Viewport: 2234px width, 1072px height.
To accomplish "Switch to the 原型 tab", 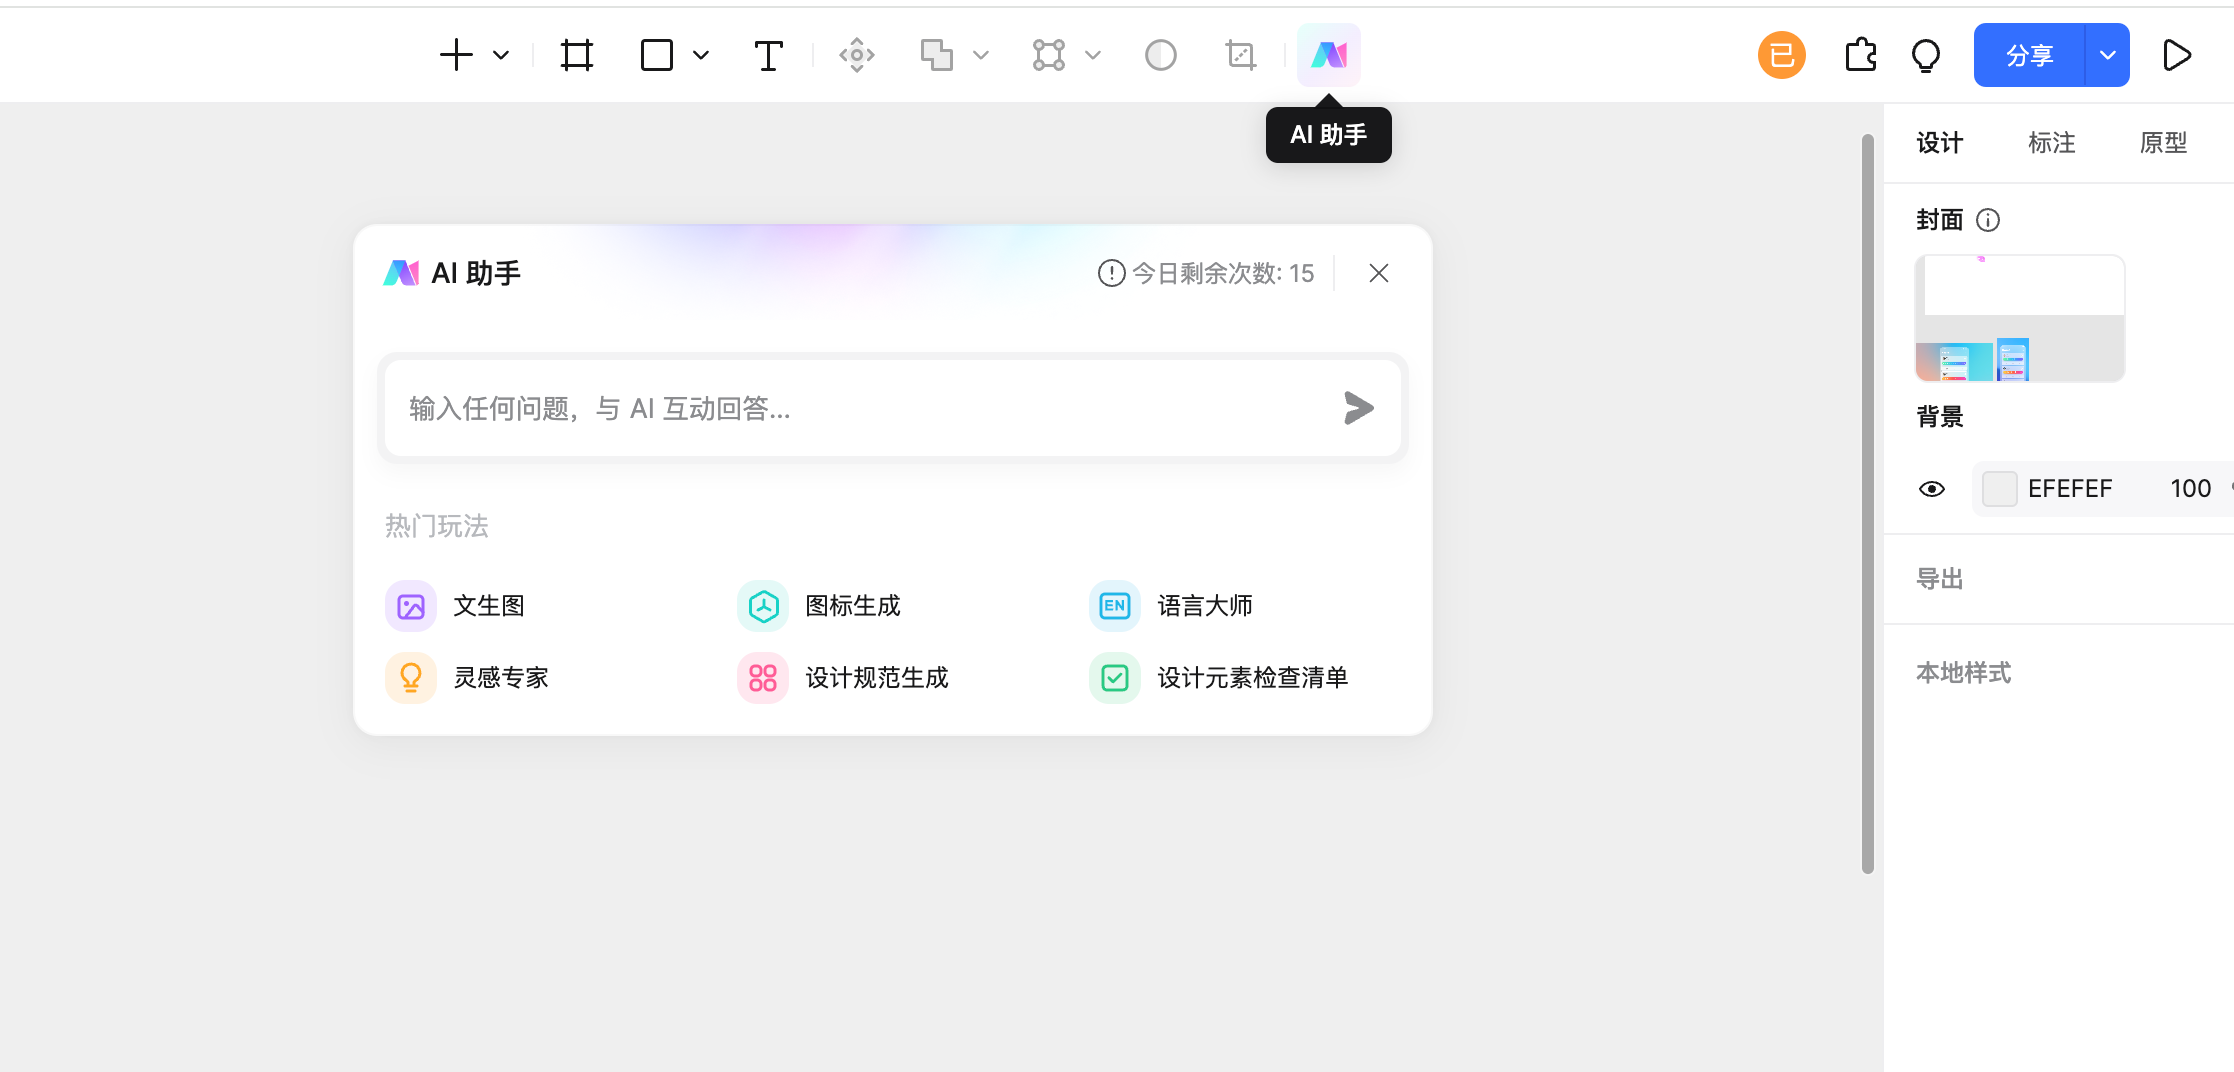I will pos(2164,143).
